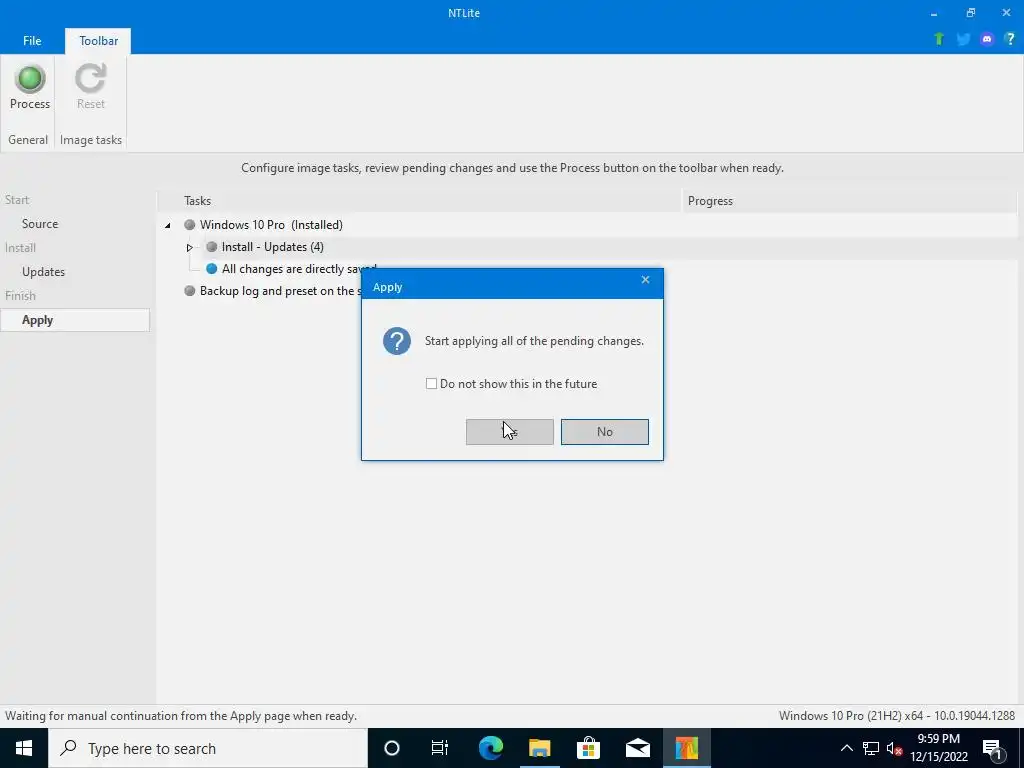This screenshot has height=768, width=1024.
Task: Collapse the Windows 10 Pro (Installed) node
Action: pyautogui.click(x=168, y=225)
